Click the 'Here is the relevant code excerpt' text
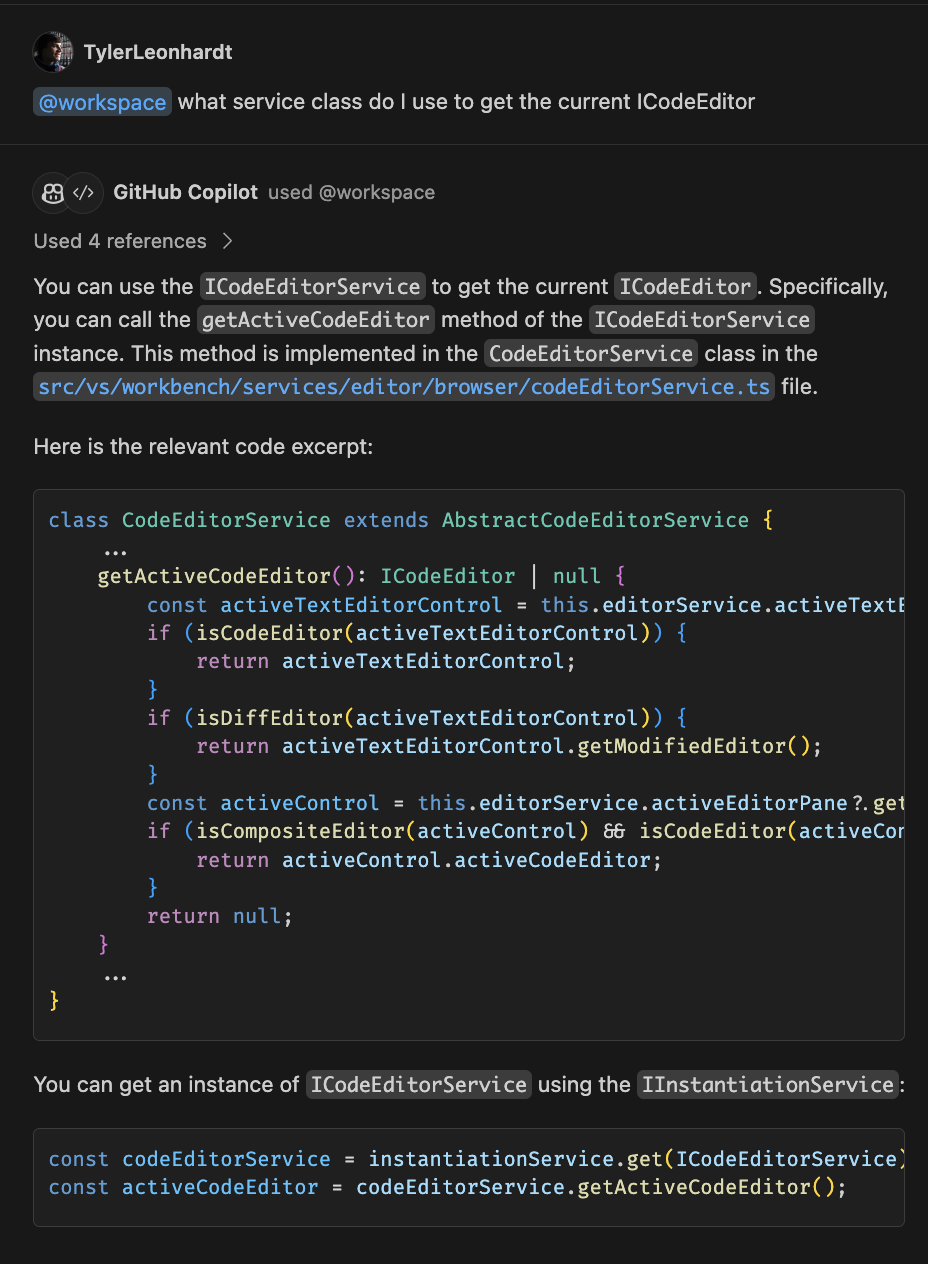This screenshot has width=928, height=1264. (x=203, y=446)
